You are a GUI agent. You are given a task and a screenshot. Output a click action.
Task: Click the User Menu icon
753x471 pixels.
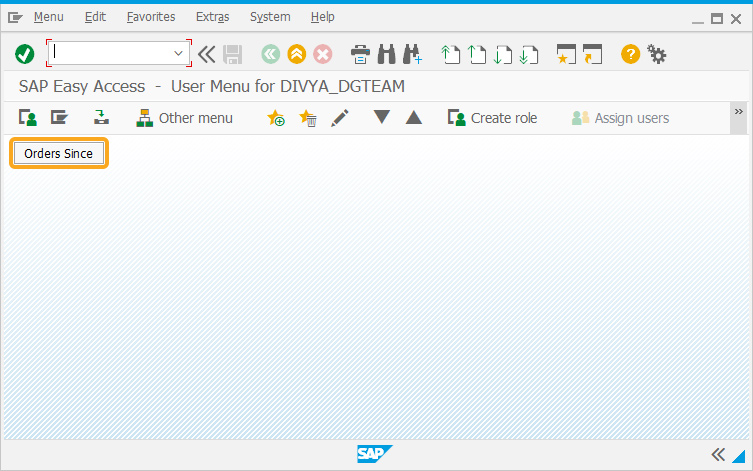28,118
